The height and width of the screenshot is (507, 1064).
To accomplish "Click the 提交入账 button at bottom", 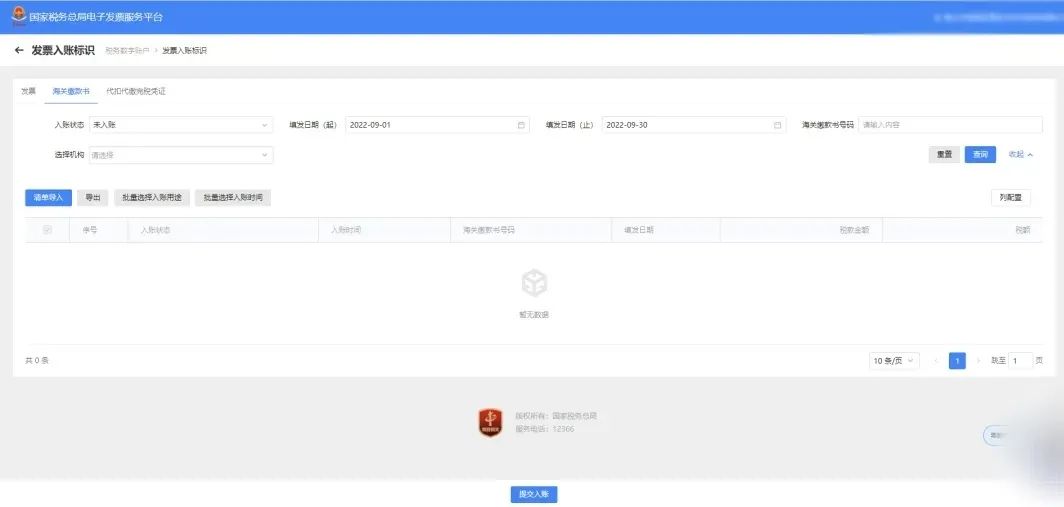I will pos(533,494).
